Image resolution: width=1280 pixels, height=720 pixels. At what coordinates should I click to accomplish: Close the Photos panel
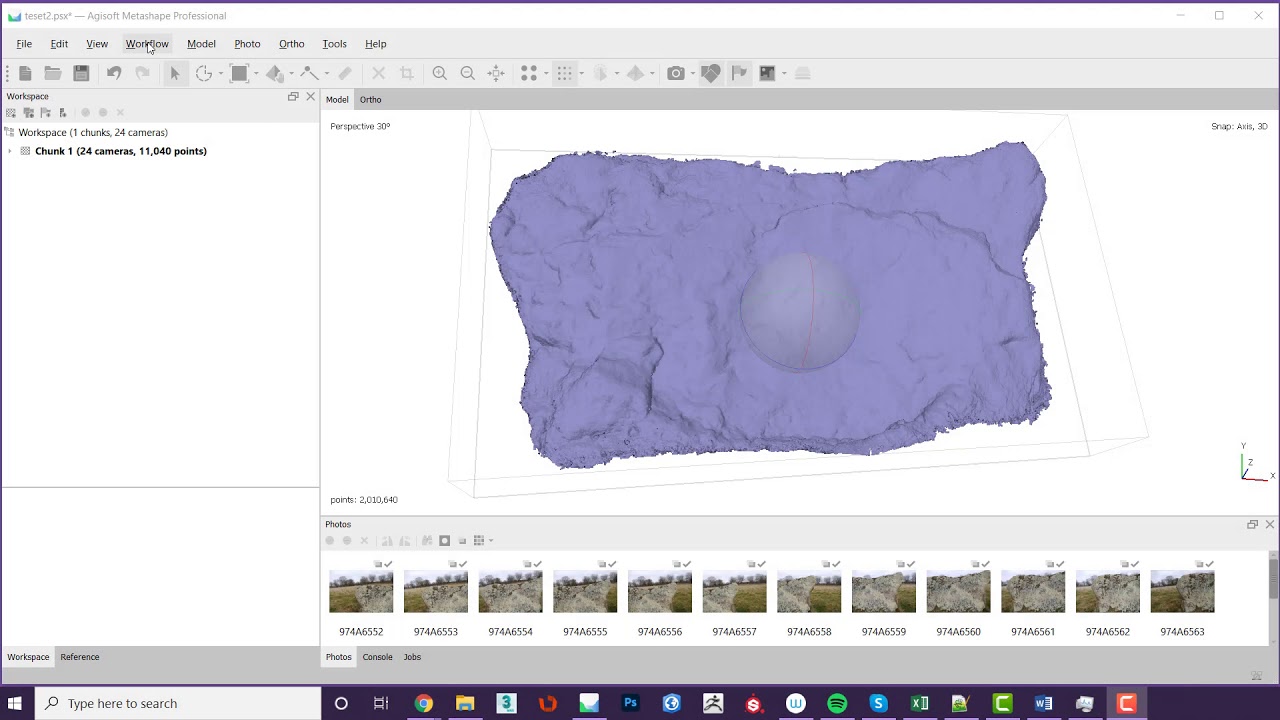click(1270, 524)
